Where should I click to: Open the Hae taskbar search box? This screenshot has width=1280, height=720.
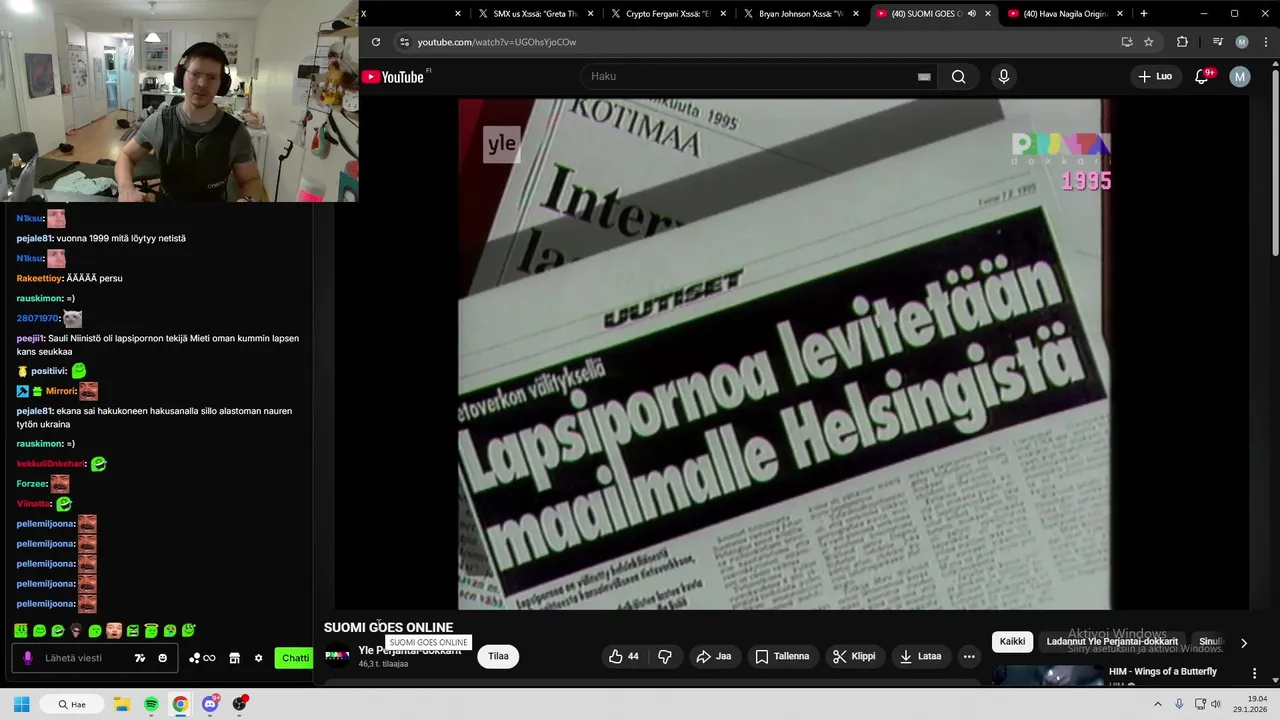pyautogui.click(x=71, y=704)
